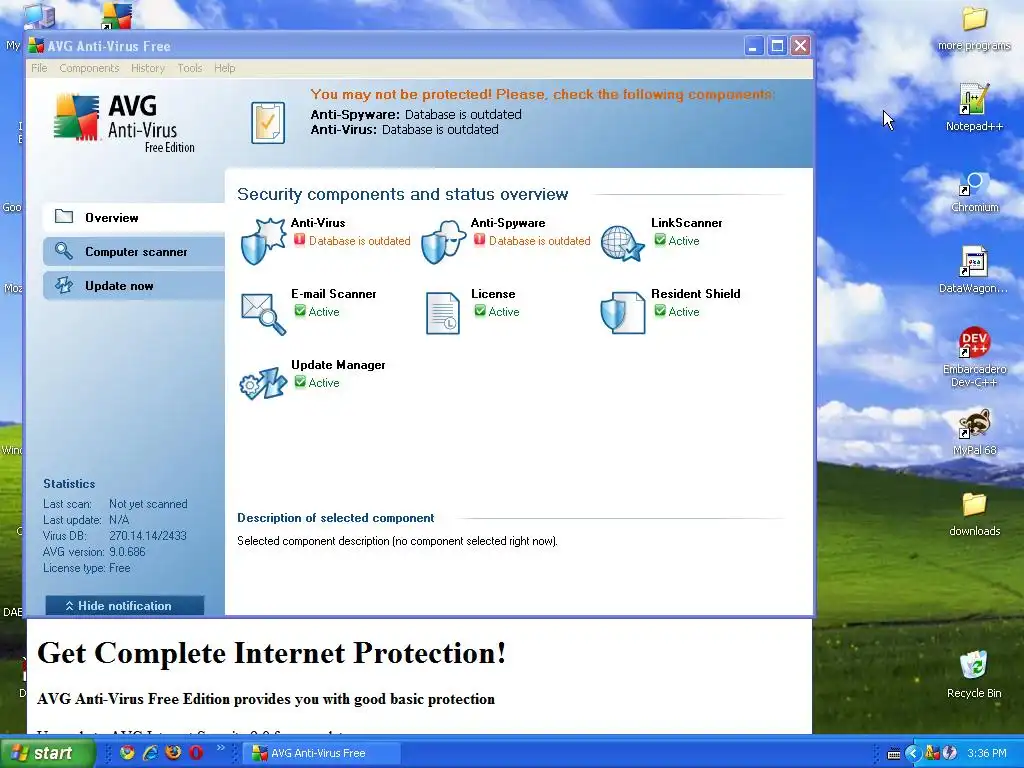Open the History menu
The height and width of the screenshot is (768, 1024).
coord(148,68)
